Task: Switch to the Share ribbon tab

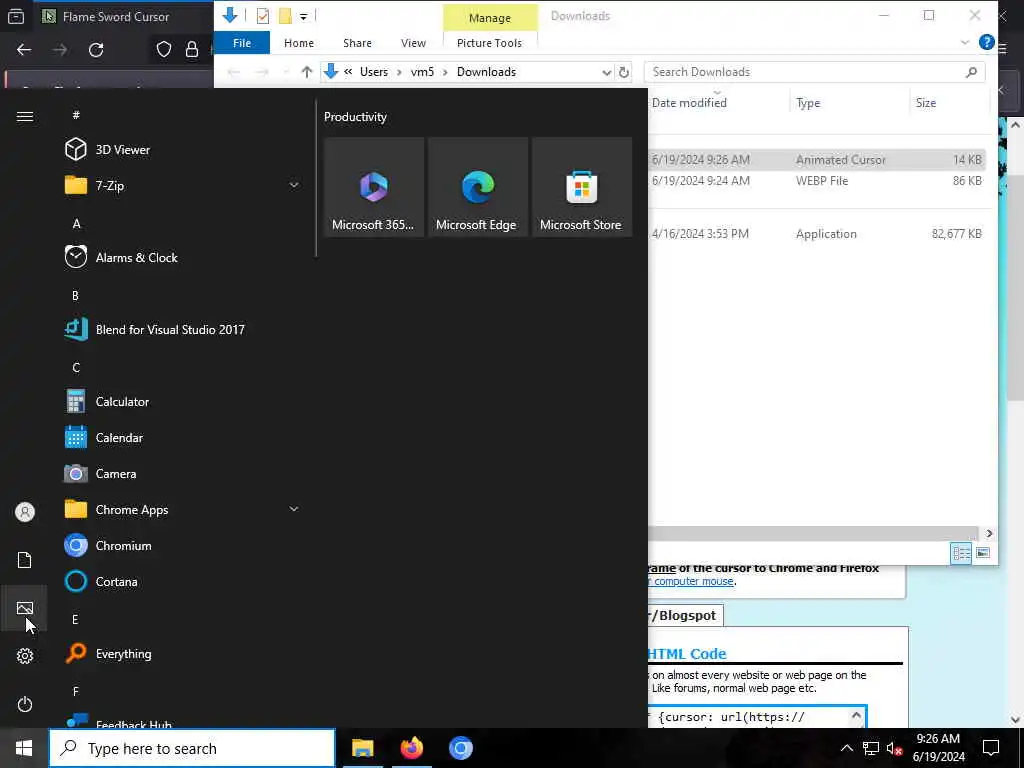Action: (357, 43)
